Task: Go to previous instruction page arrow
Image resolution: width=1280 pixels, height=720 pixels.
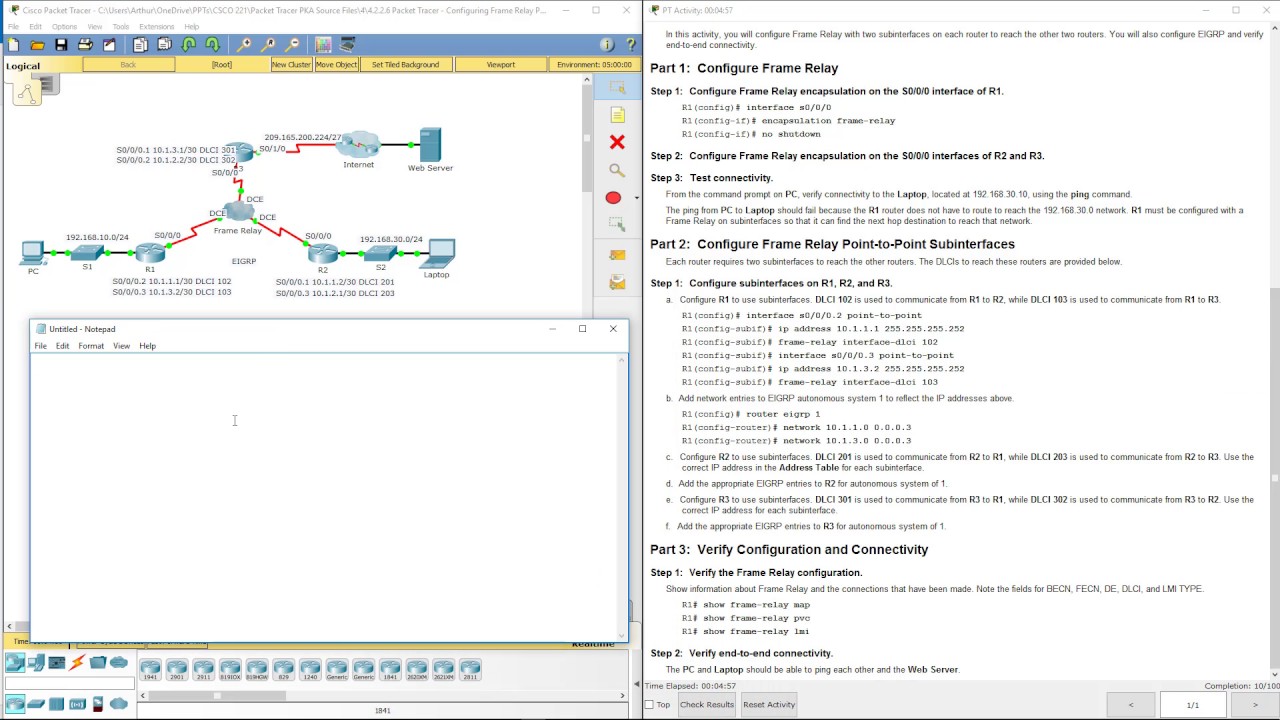Action: pos(1131,705)
